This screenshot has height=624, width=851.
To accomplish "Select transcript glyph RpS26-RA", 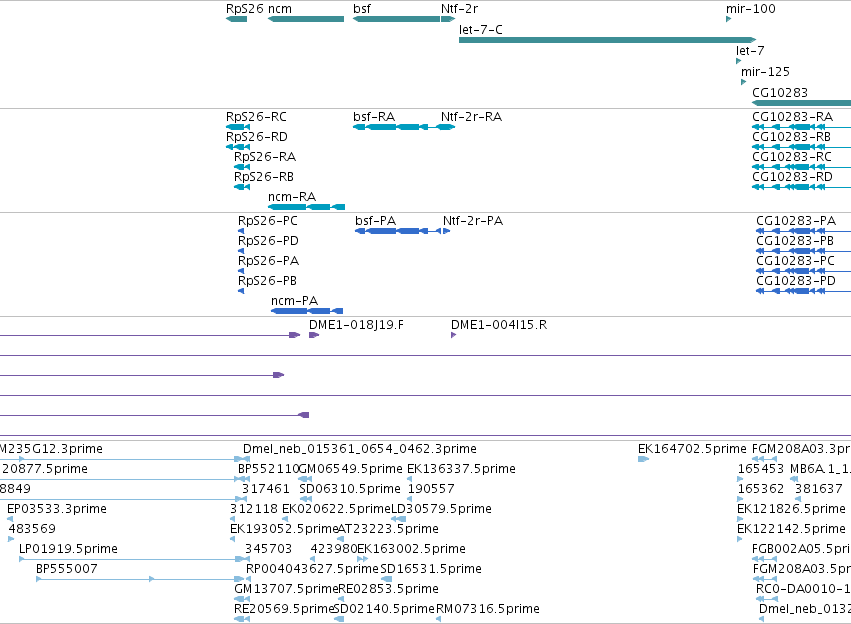I will click(242, 167).
